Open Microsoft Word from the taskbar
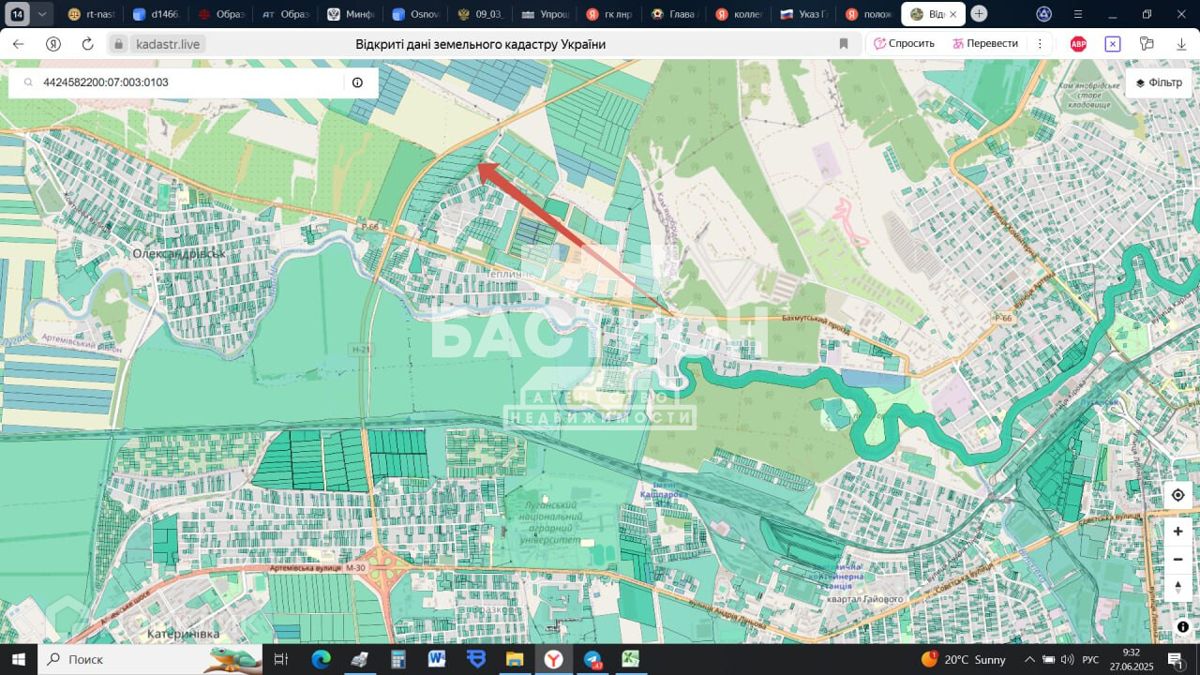Screen dimensions: 1200x675 pyautogui.click(x=436, y=660)
